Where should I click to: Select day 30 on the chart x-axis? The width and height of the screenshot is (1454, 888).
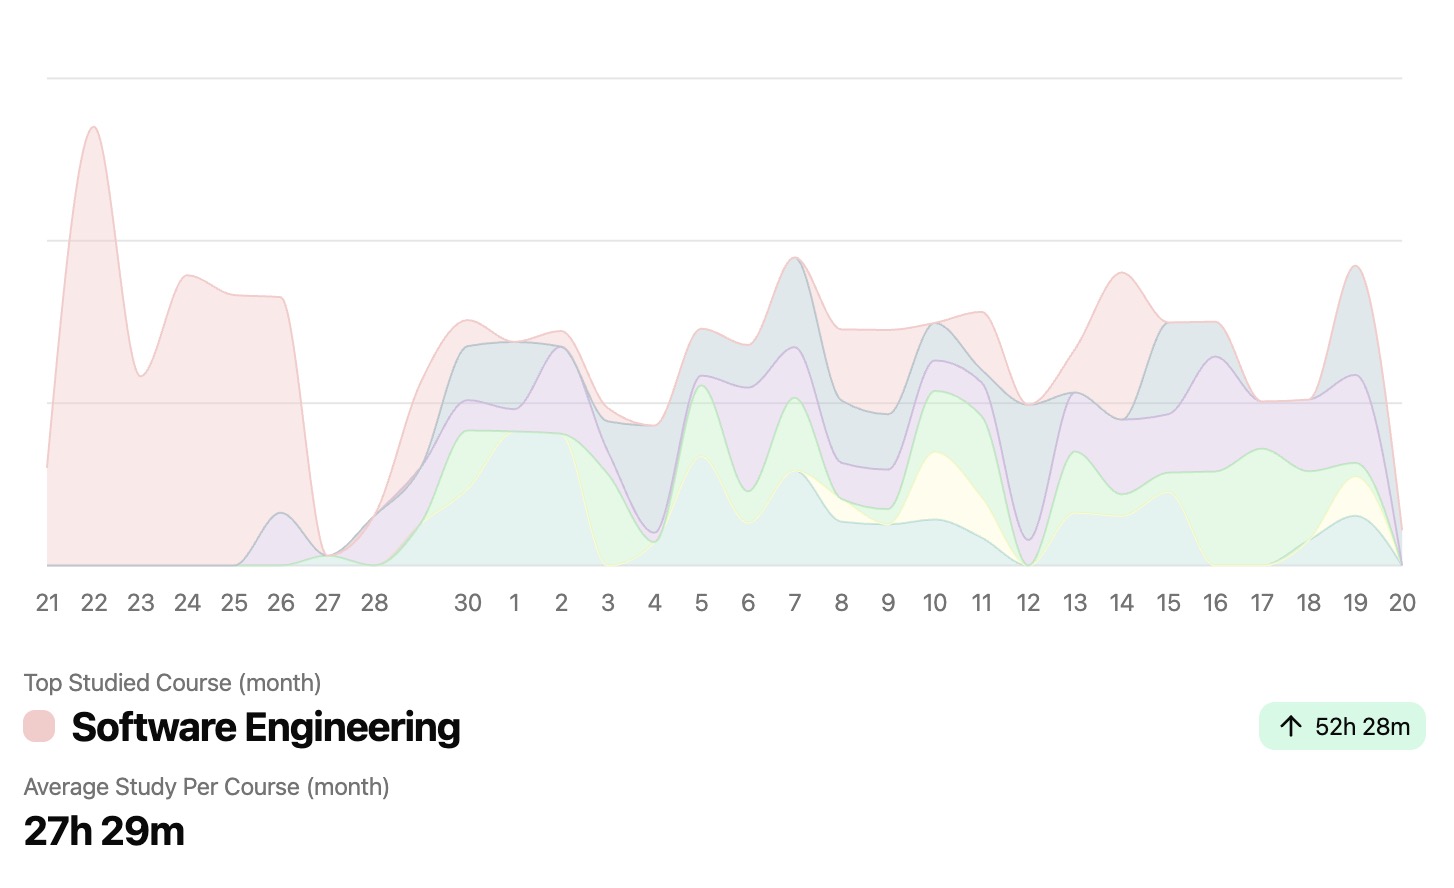click(468, 603)
